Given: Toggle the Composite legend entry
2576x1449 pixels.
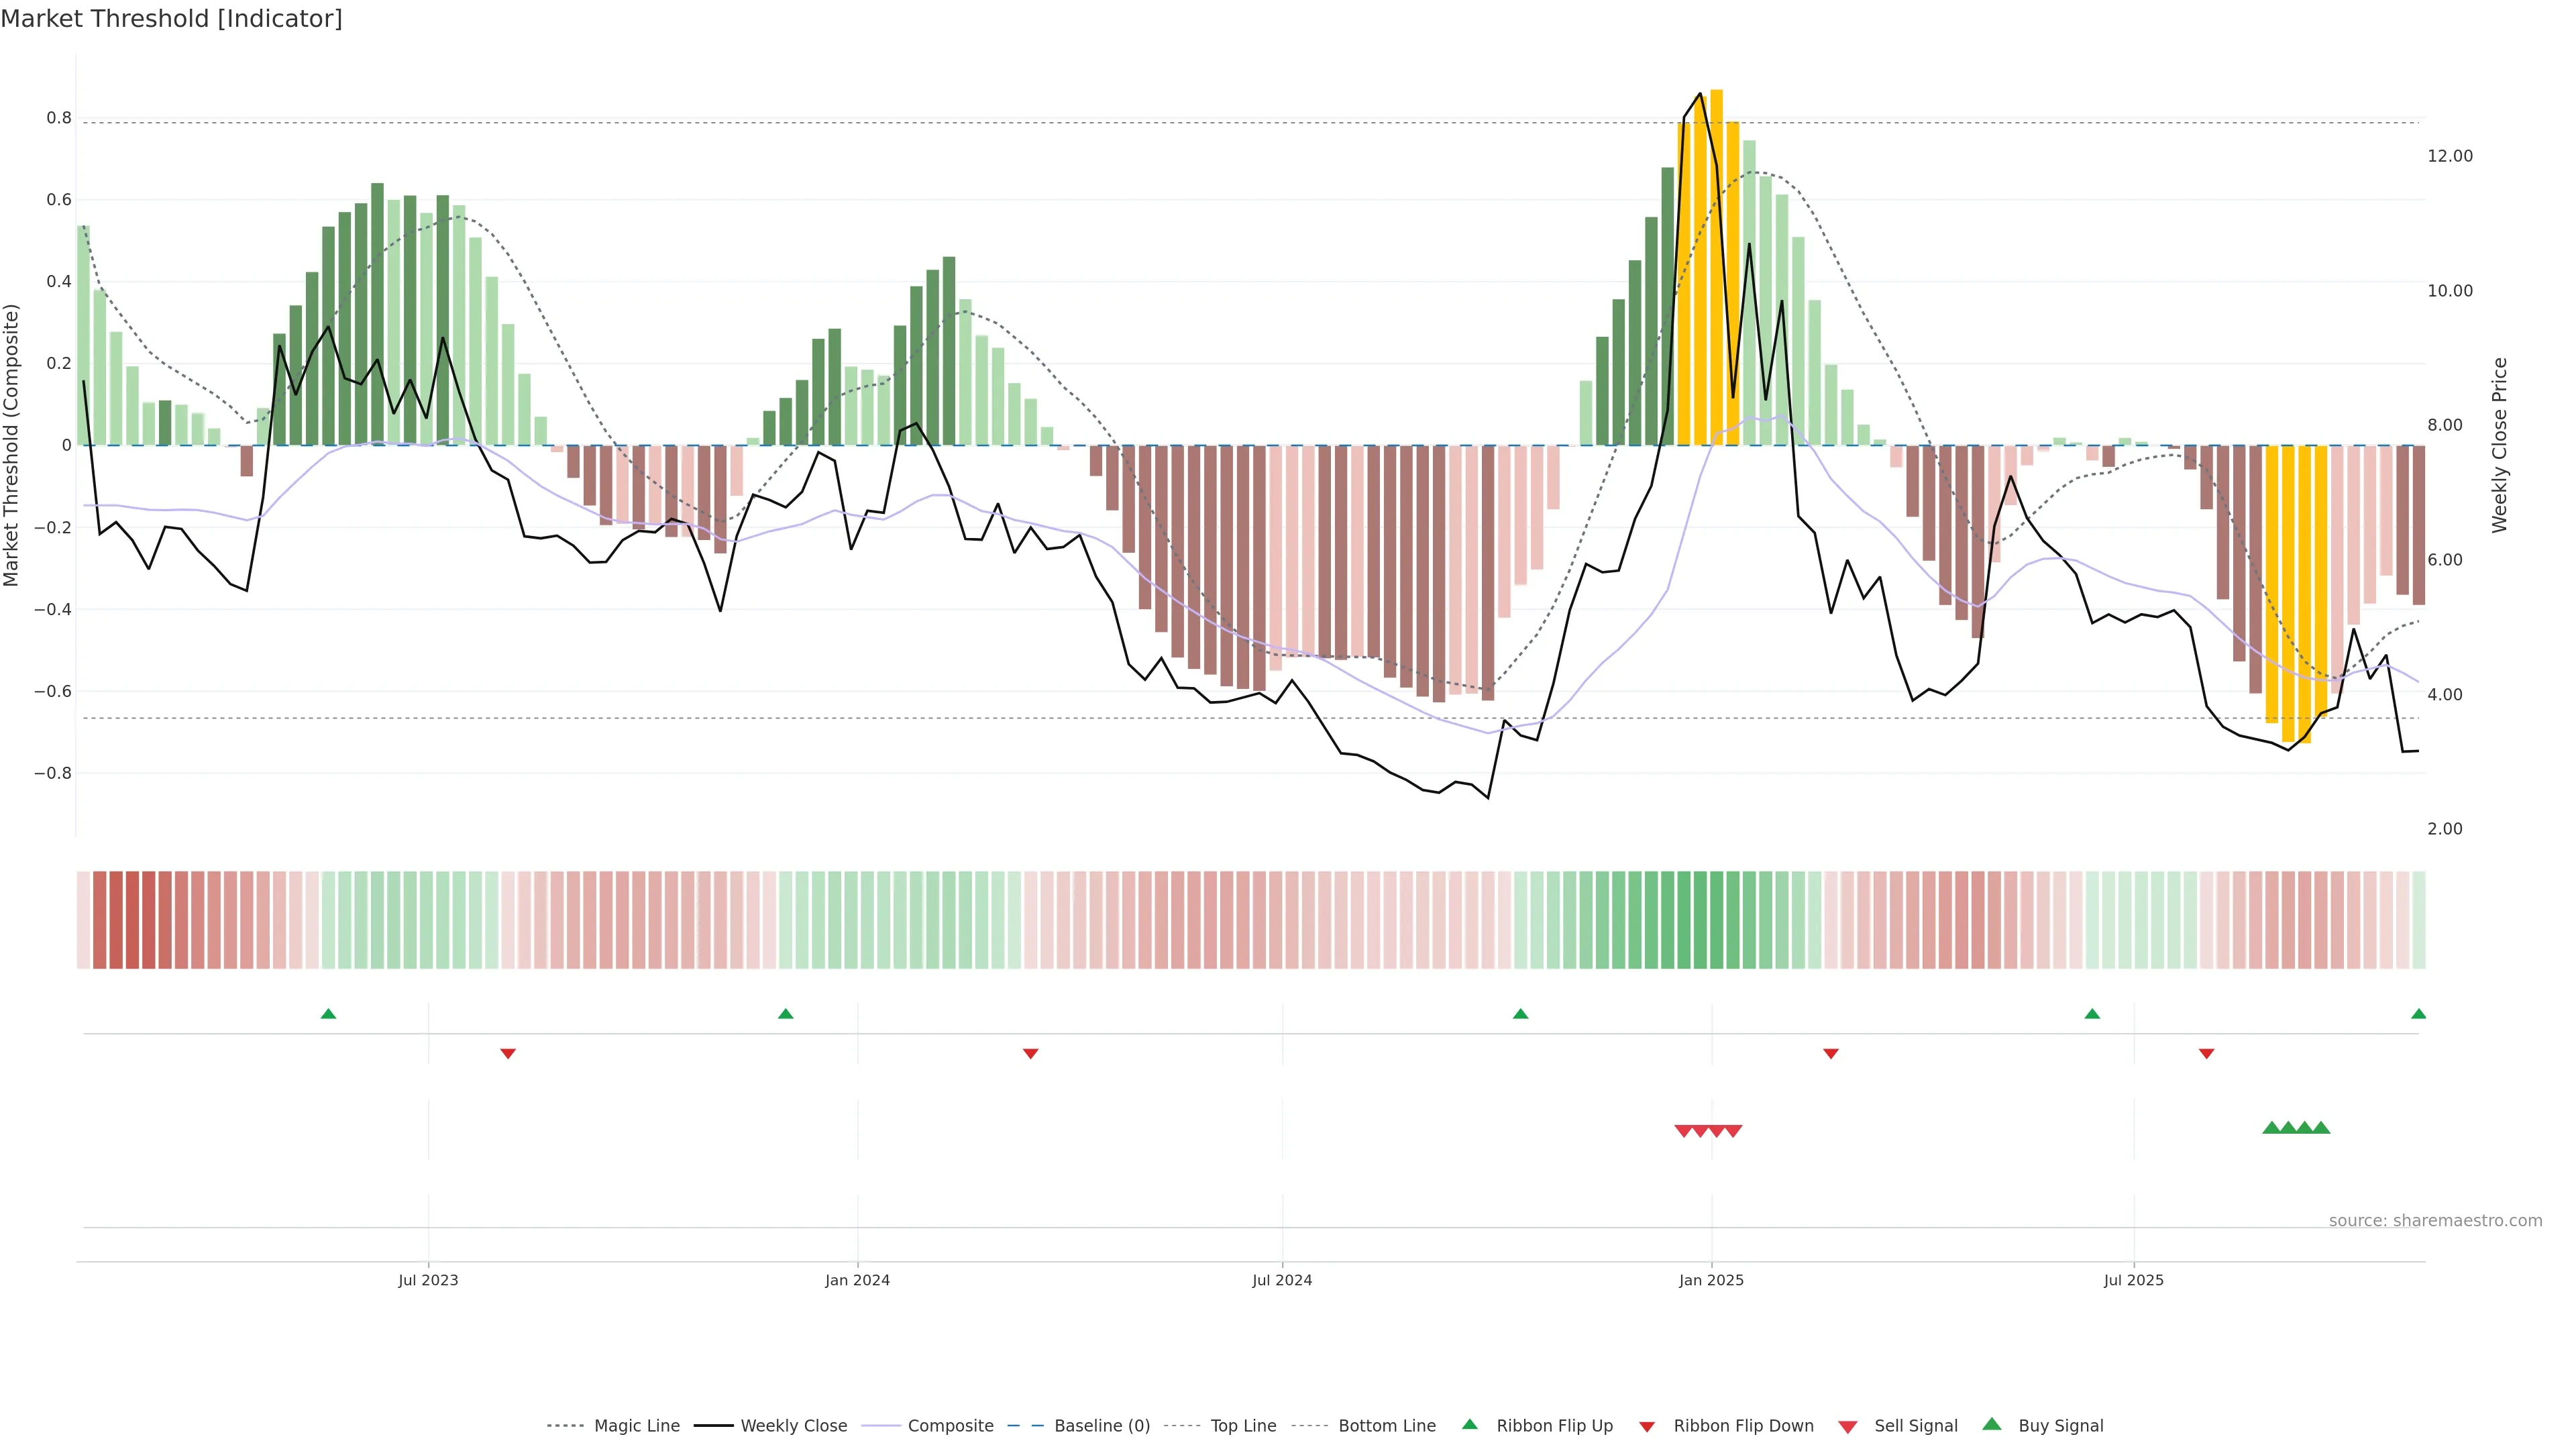Looking at the screenshot, I should point(950,1426).
